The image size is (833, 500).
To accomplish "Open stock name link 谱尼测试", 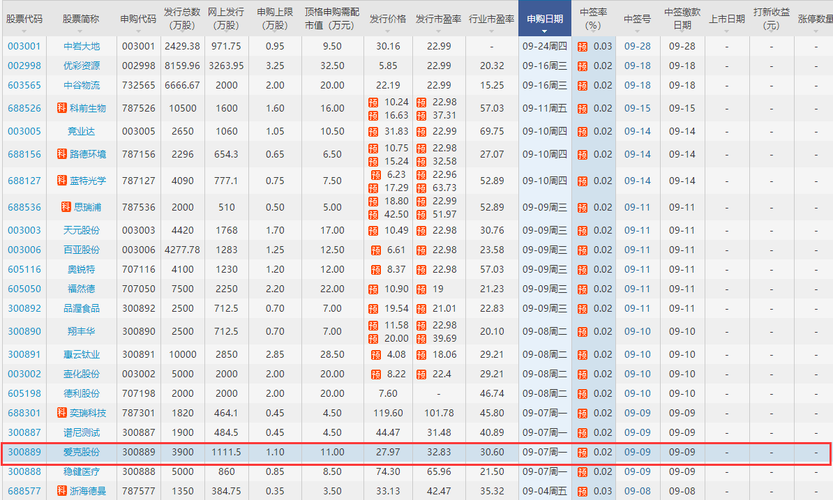I will 81,433.
